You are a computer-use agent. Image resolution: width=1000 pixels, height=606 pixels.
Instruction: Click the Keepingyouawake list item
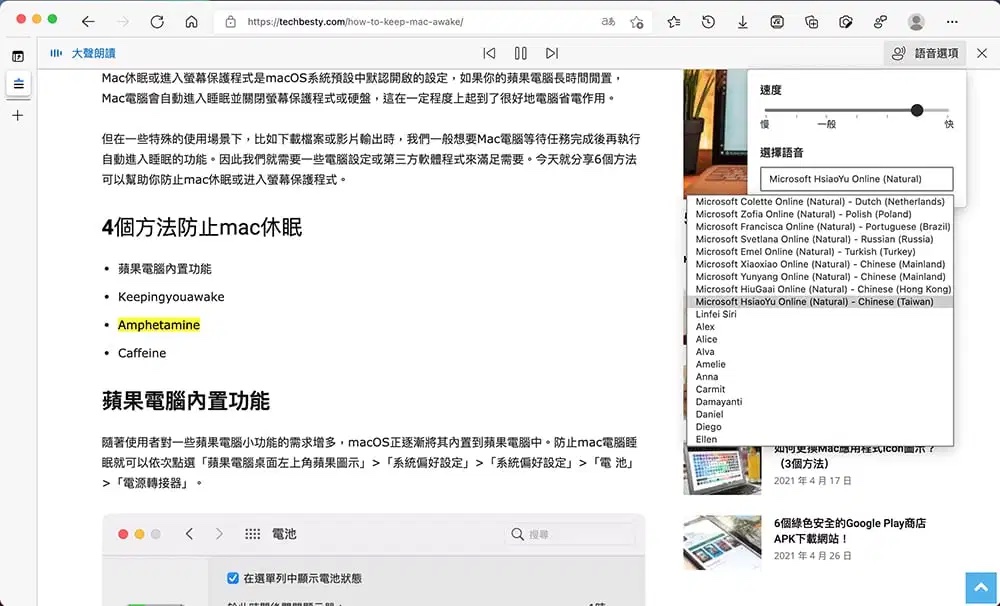tap(171, 297)
